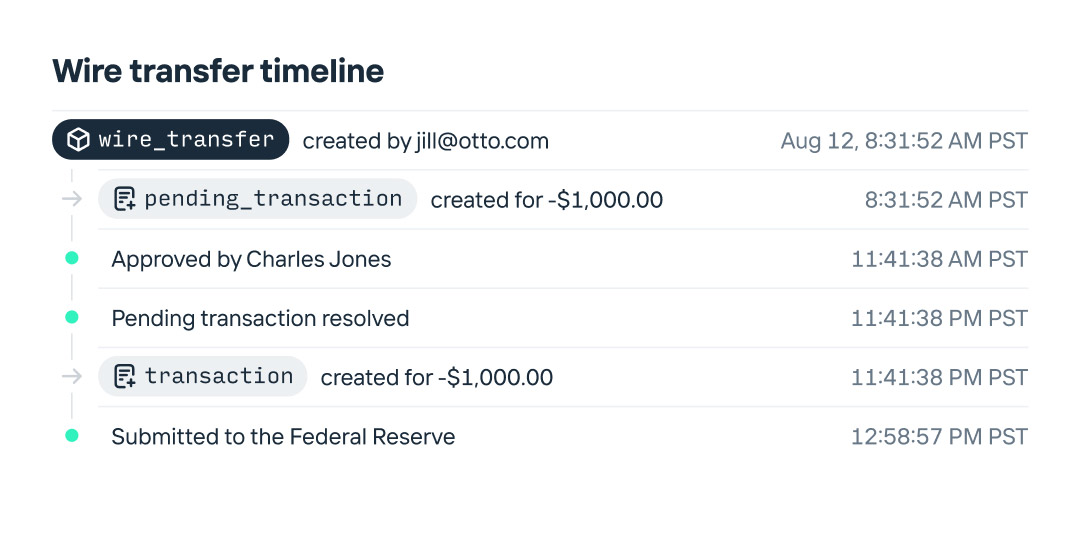
Task: Click the arrow beside pending_transaction
Action: (x=71, y=199)
